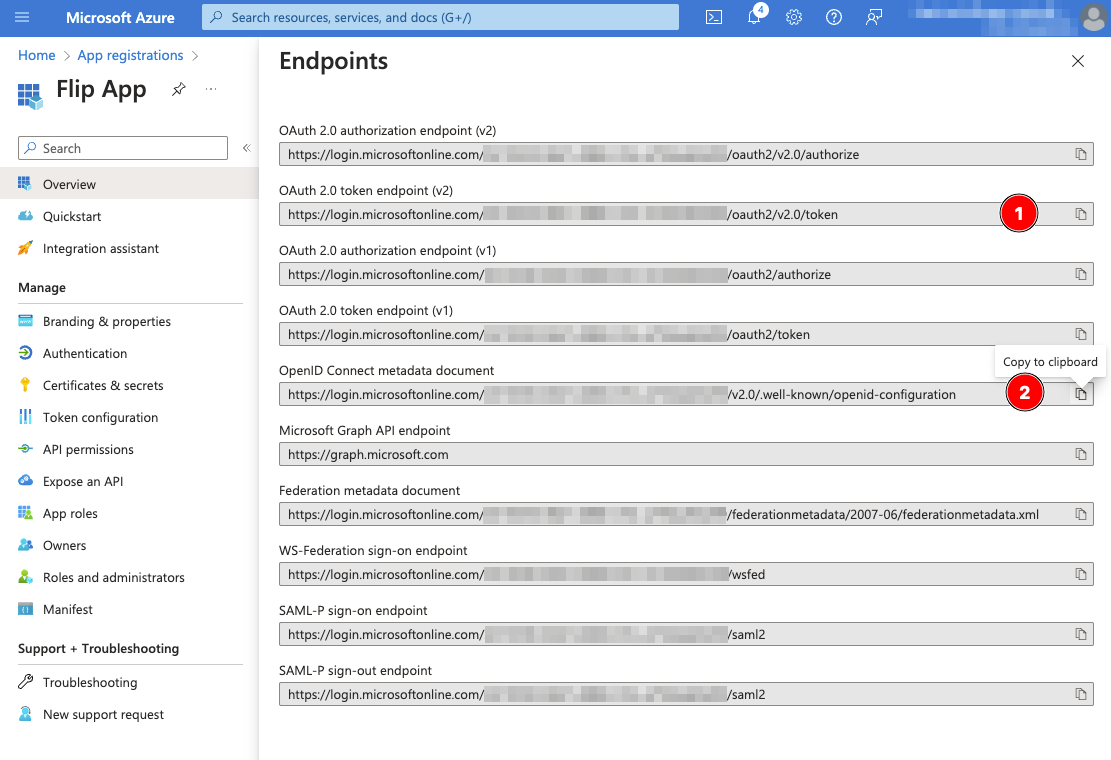
Task: Close the Endpoints pane
Action: coord(1078,61)
